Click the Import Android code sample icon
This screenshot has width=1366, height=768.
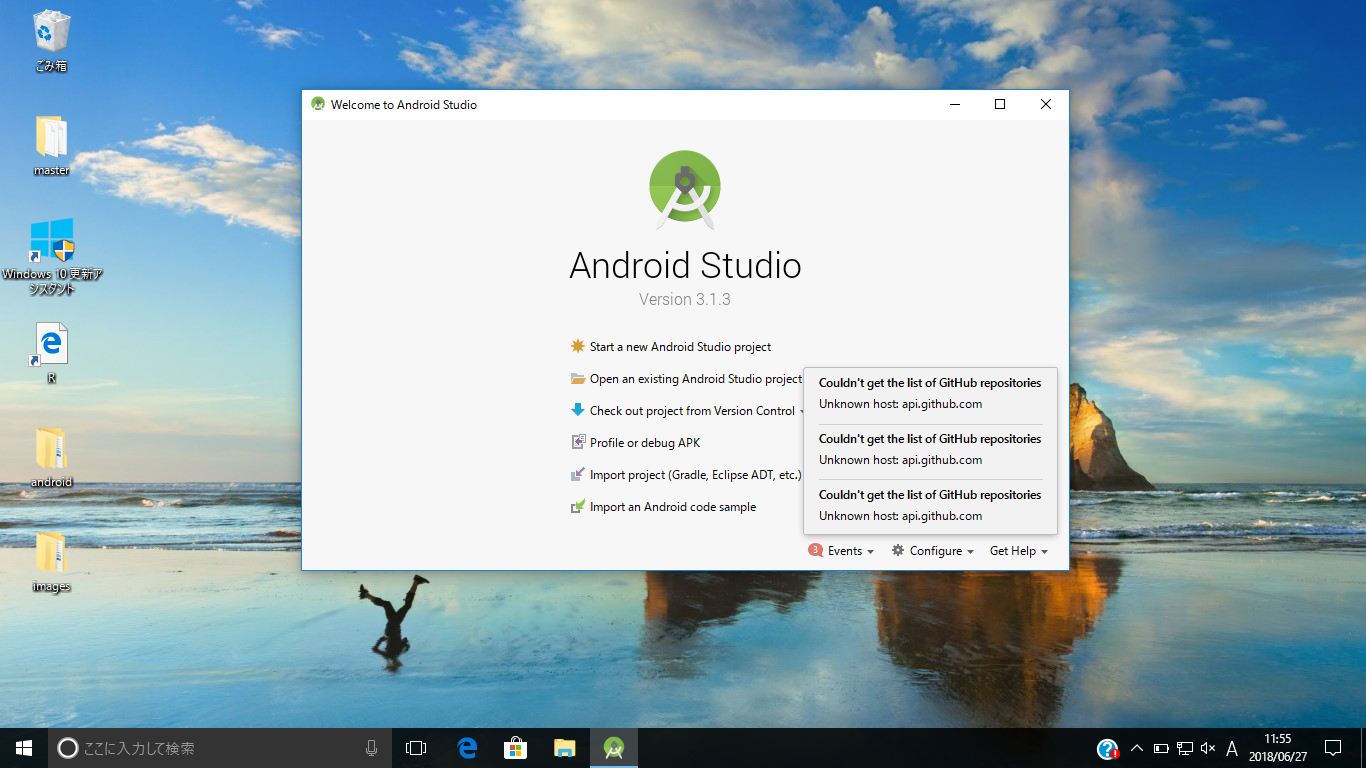click(x=577, y=507)
